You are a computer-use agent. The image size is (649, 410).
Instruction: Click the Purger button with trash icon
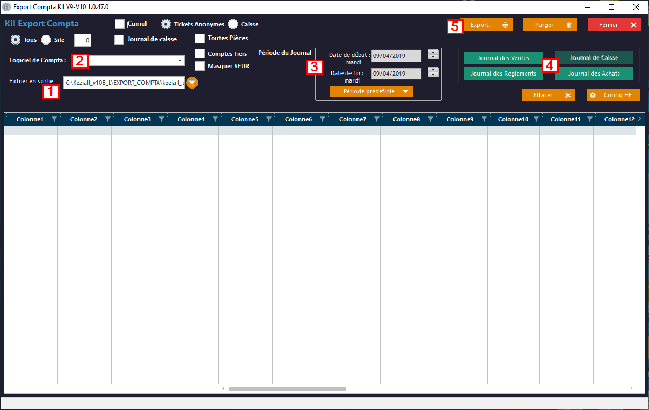(x=550, y=25)
